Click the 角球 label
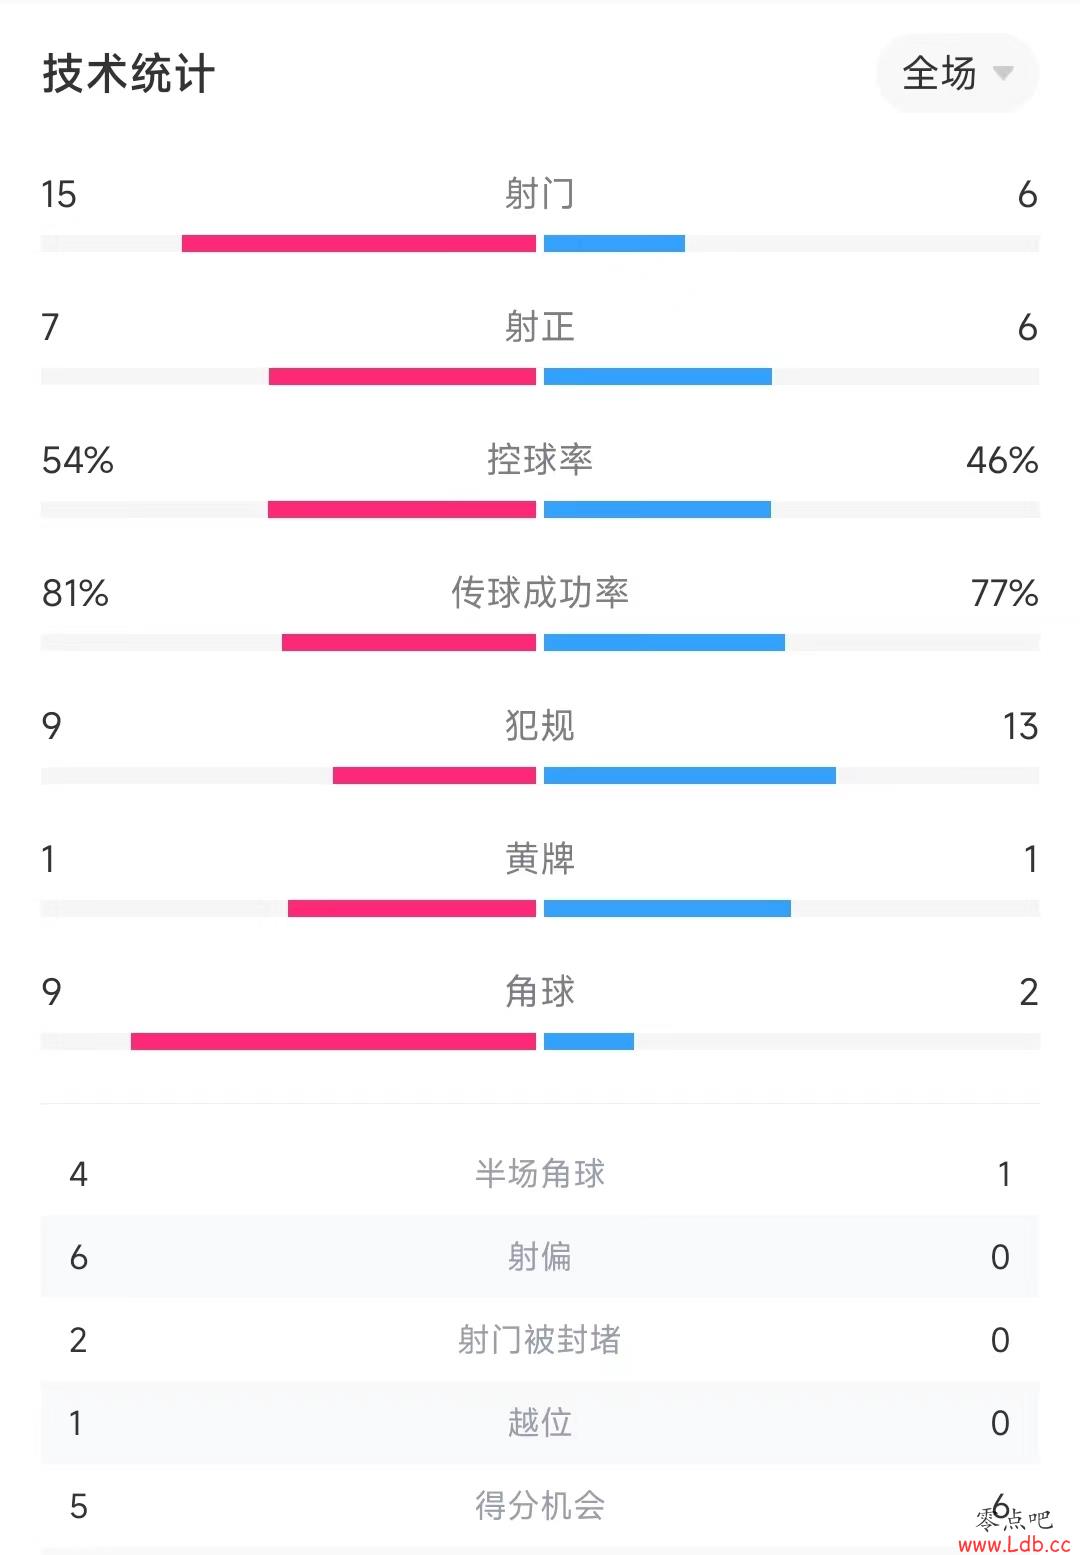This screenshot has width=1080, height=1555. [540, 991]
